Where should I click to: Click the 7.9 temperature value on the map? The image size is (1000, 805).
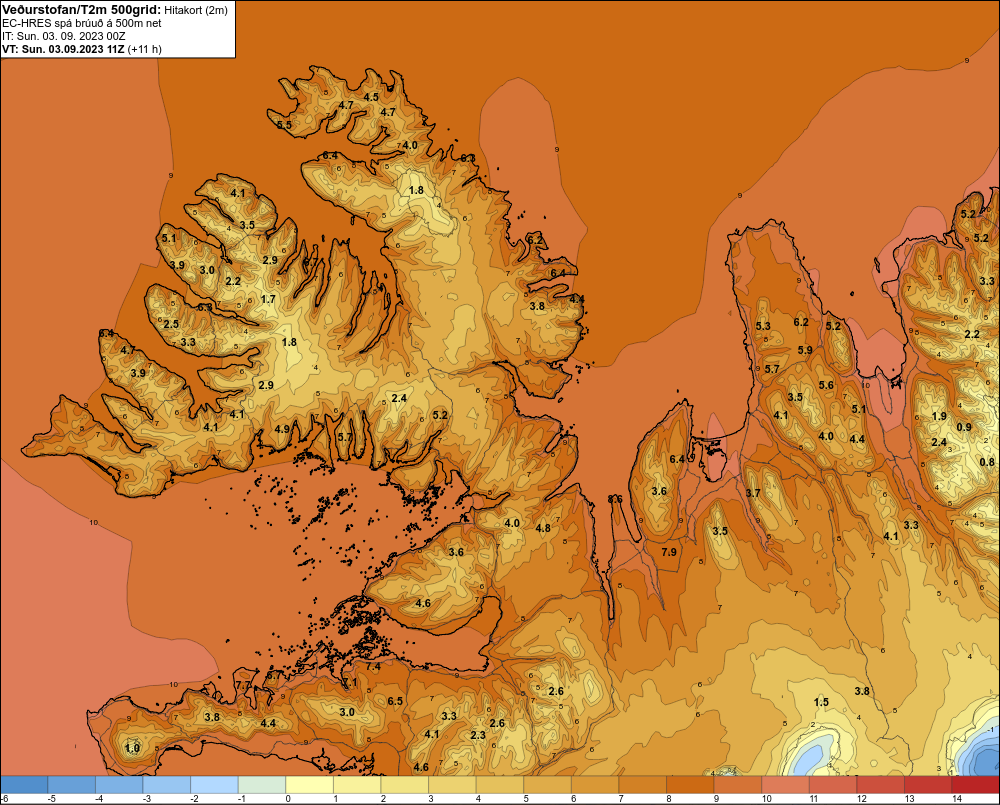tap(669, 552)
